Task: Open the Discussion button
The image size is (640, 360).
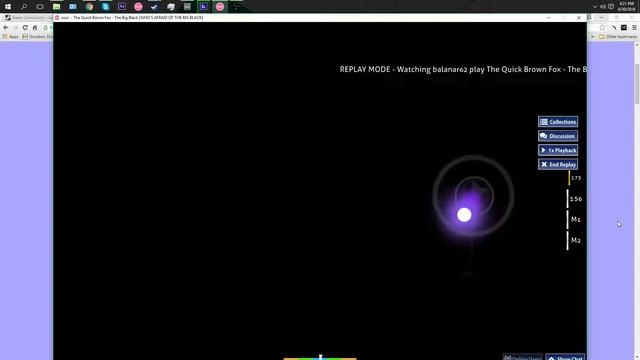Action: coord(558,136)
